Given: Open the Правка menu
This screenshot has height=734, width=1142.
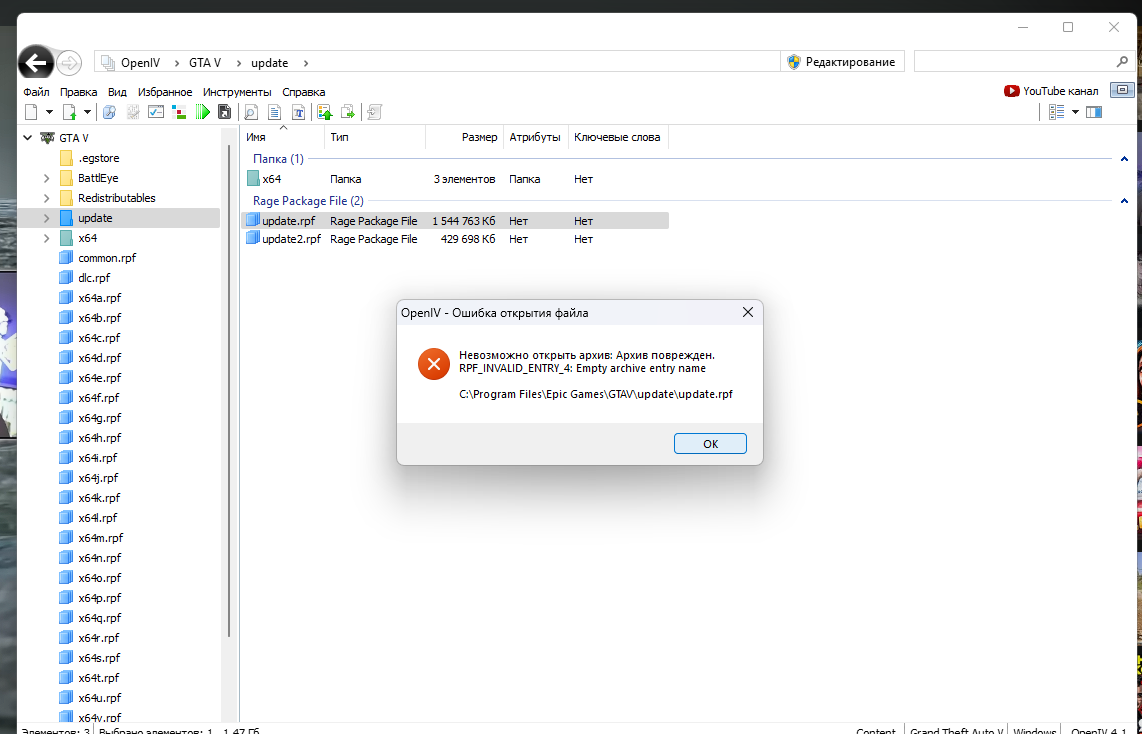Looking at the screenshot, I should tap(79, 92).
